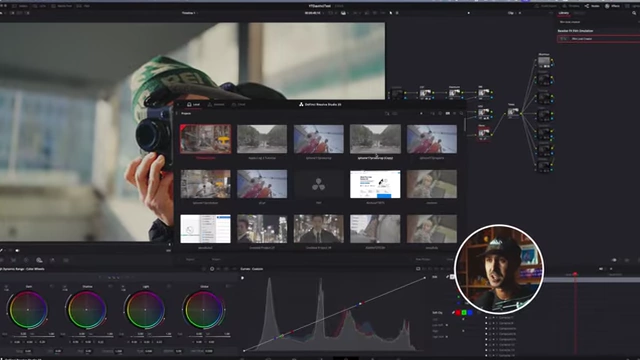Click the lower-left curve endpoint
This screenshot has height=360, width=640.
[x=244, y=351]
